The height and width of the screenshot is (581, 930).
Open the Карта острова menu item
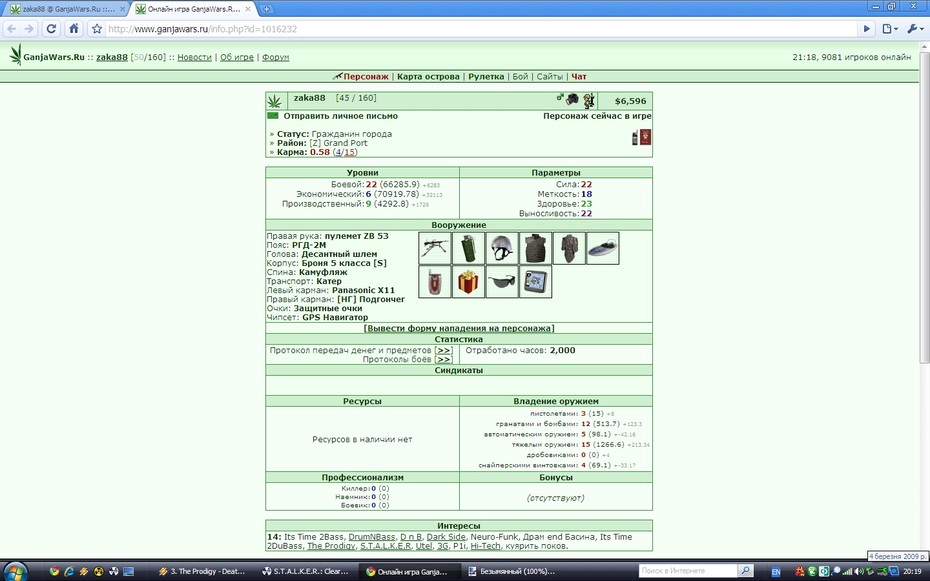point(428,76)
